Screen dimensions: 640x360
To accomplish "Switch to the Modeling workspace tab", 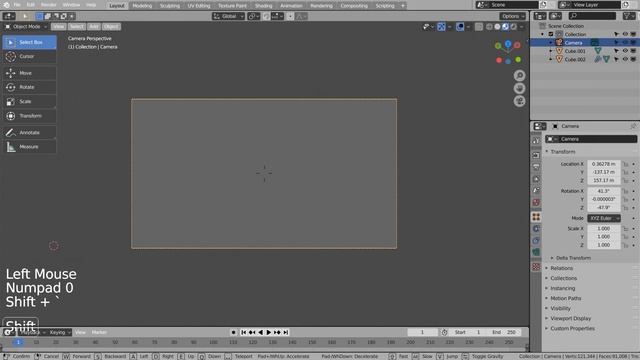I will point(142,6).
